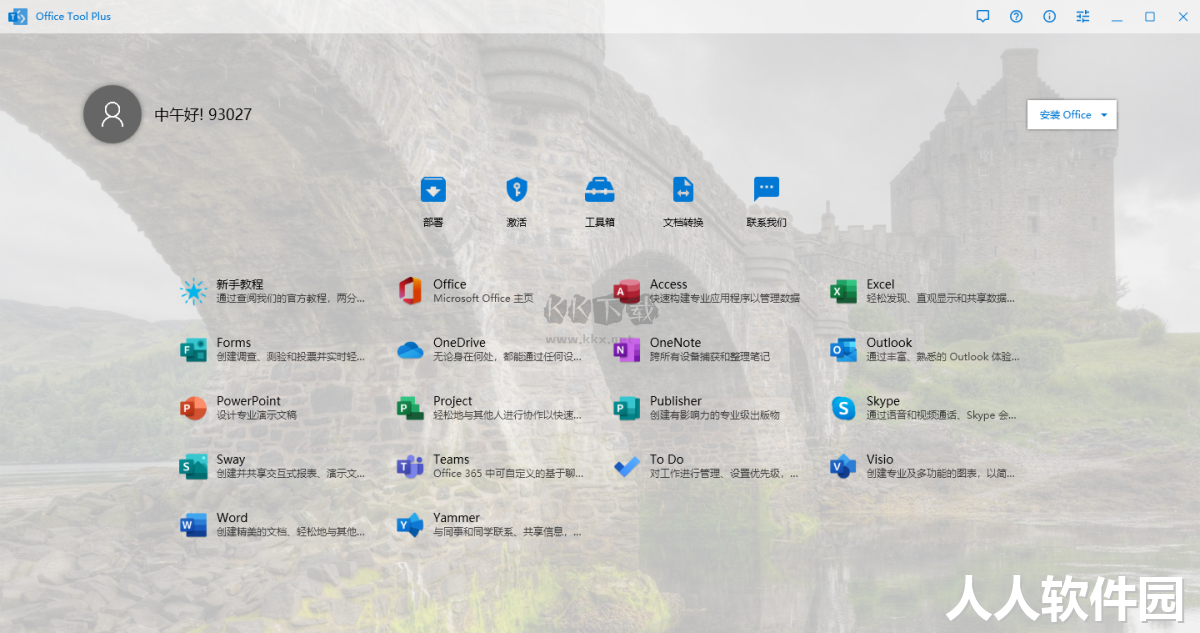Click the OneNote app icon

[627, 350]
